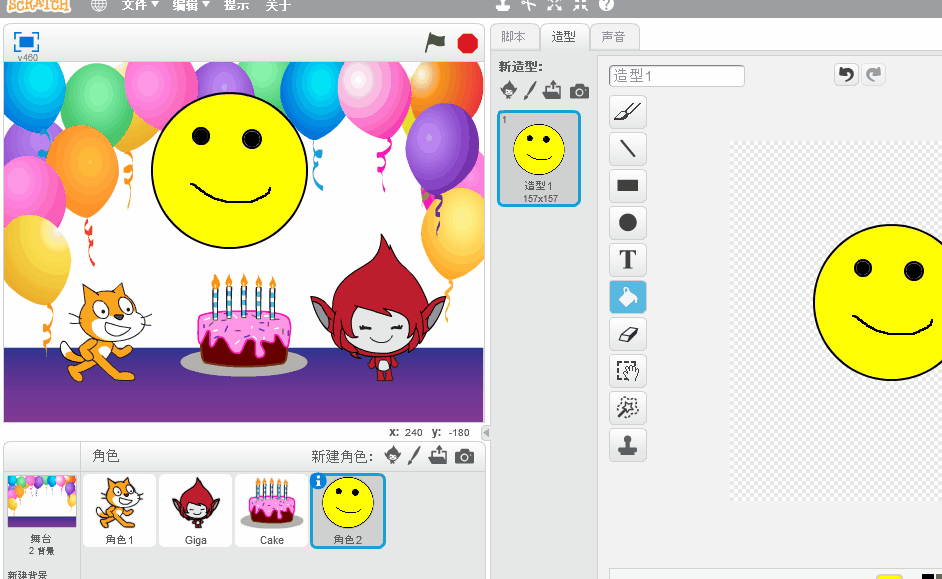
Task: Open the language globe menu
Action: (99, 5)
